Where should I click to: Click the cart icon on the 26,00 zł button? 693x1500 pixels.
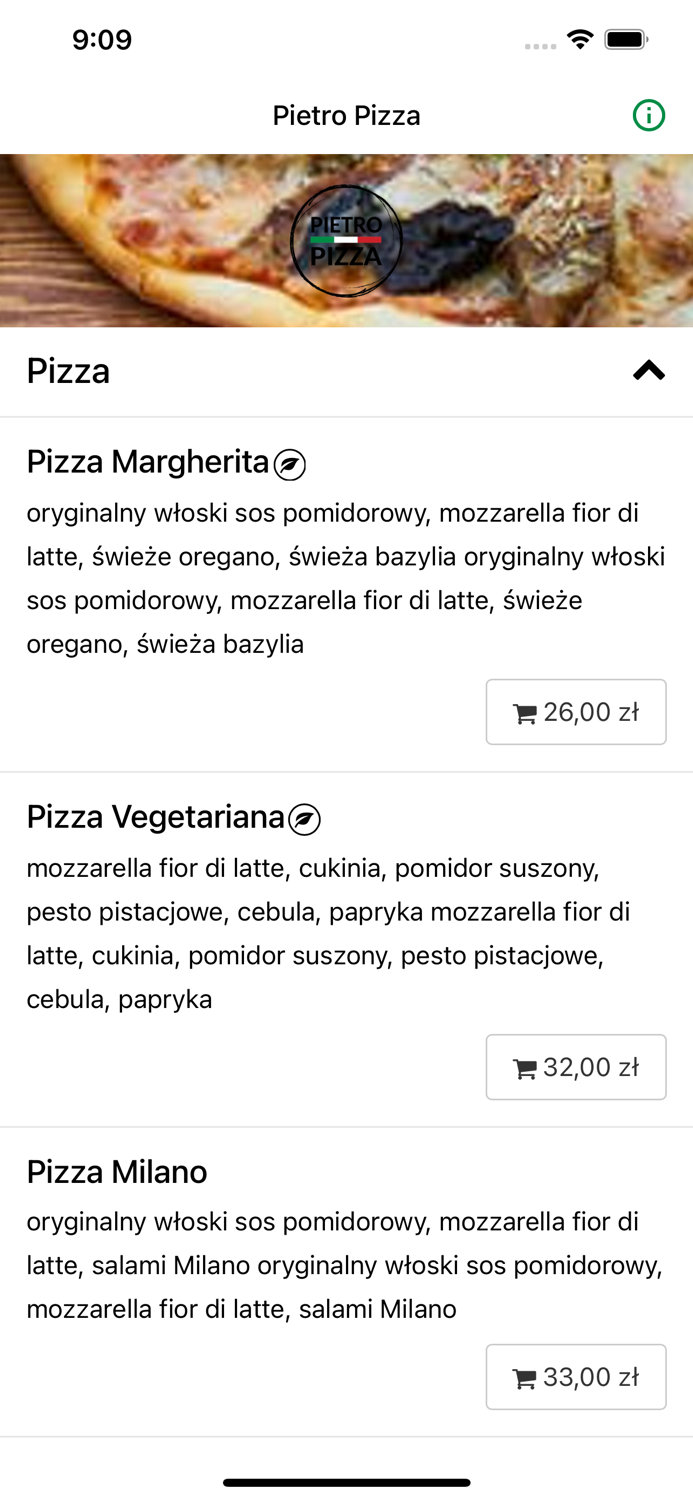pos(525,712)
